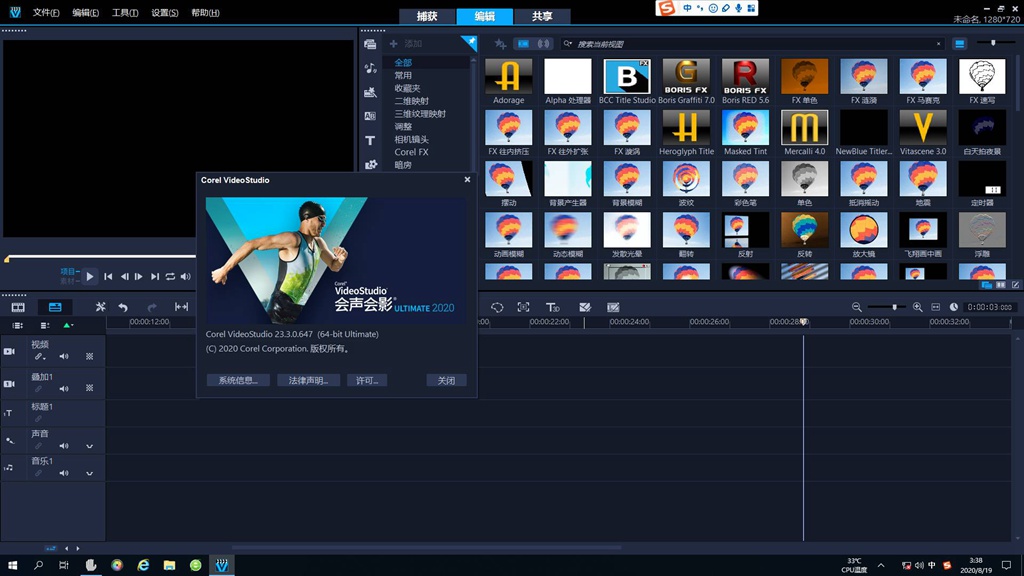This screenshot has height=576, width=1024.
Task: Click the redo arrow icon
Action: coord(152,307)
